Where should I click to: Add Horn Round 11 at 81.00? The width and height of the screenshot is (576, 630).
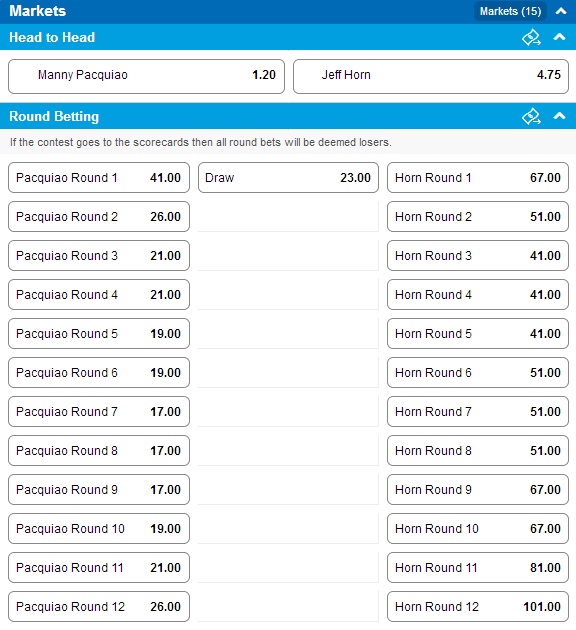click(x=478, y=567)
